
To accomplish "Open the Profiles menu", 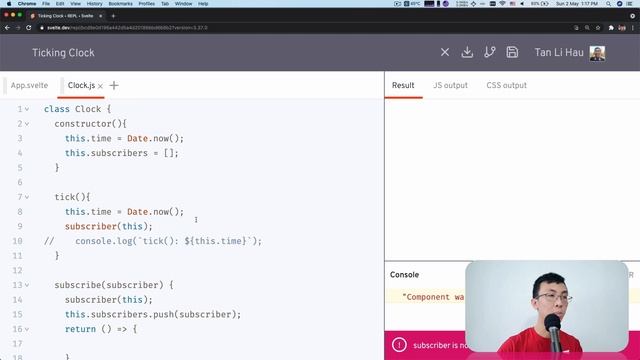I will 147,4.
